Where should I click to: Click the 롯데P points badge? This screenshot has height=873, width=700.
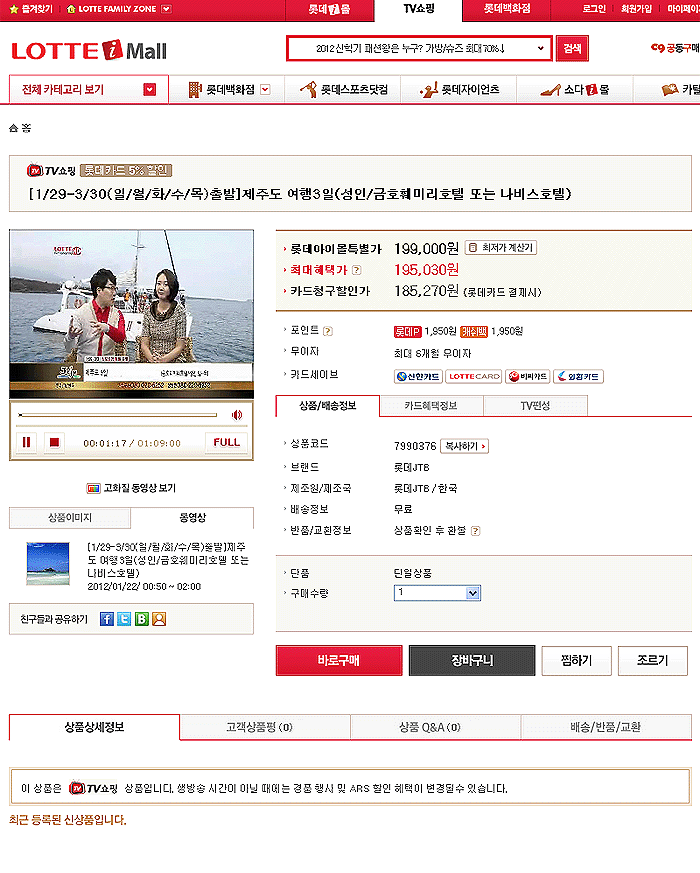pos(407,332)
